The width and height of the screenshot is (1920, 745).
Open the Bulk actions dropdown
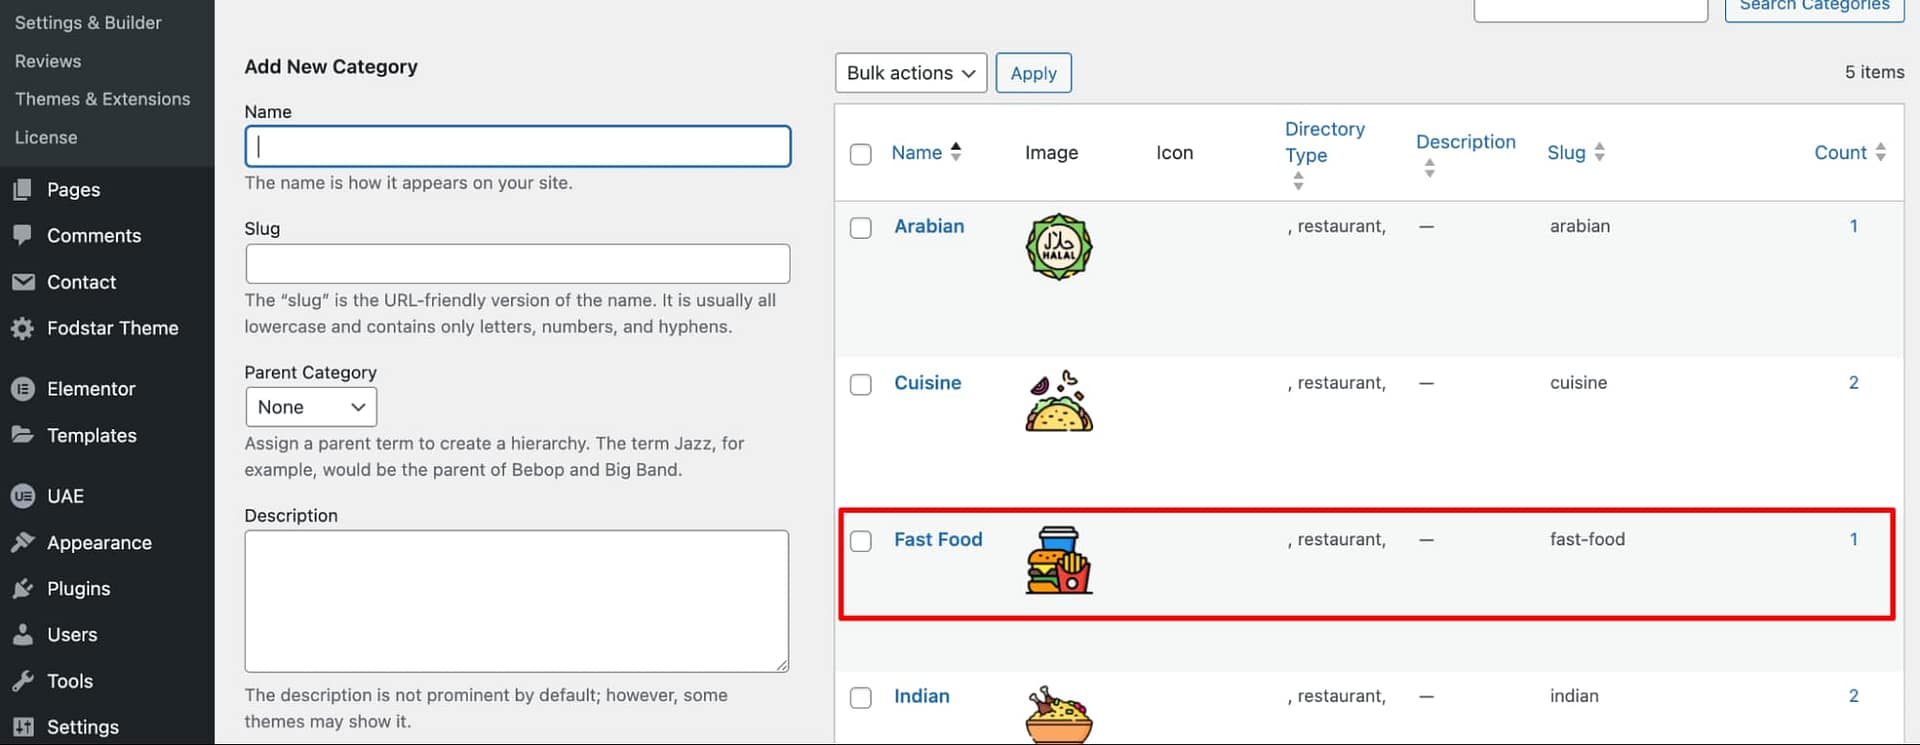coord(910,72)
